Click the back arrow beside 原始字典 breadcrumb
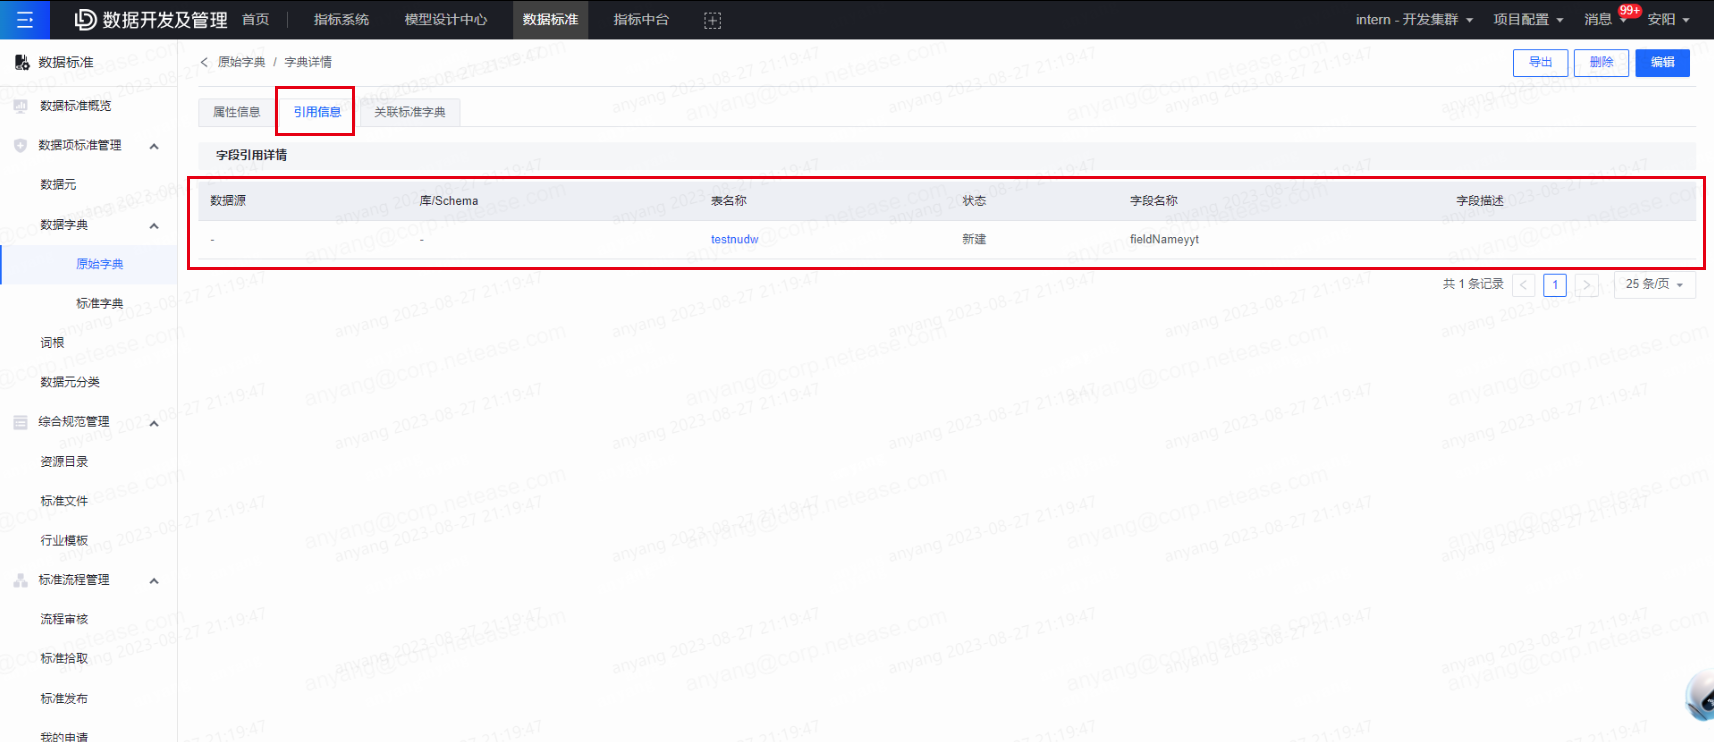The height and width of the screenshot is (742, 1714). pyautogui.click(x=205, y=62)
